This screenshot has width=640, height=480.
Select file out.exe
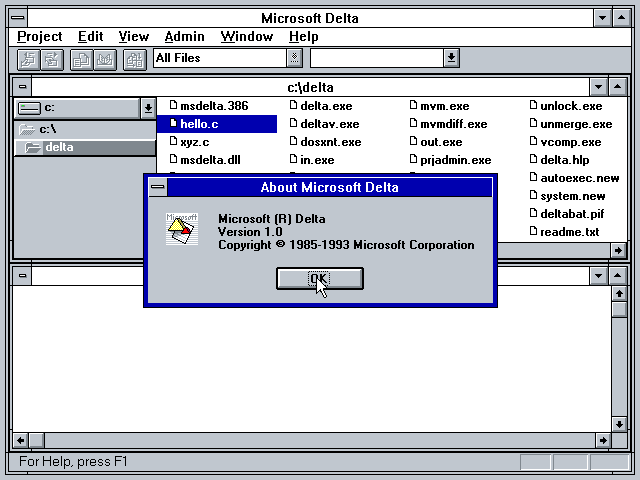(441, 142)
